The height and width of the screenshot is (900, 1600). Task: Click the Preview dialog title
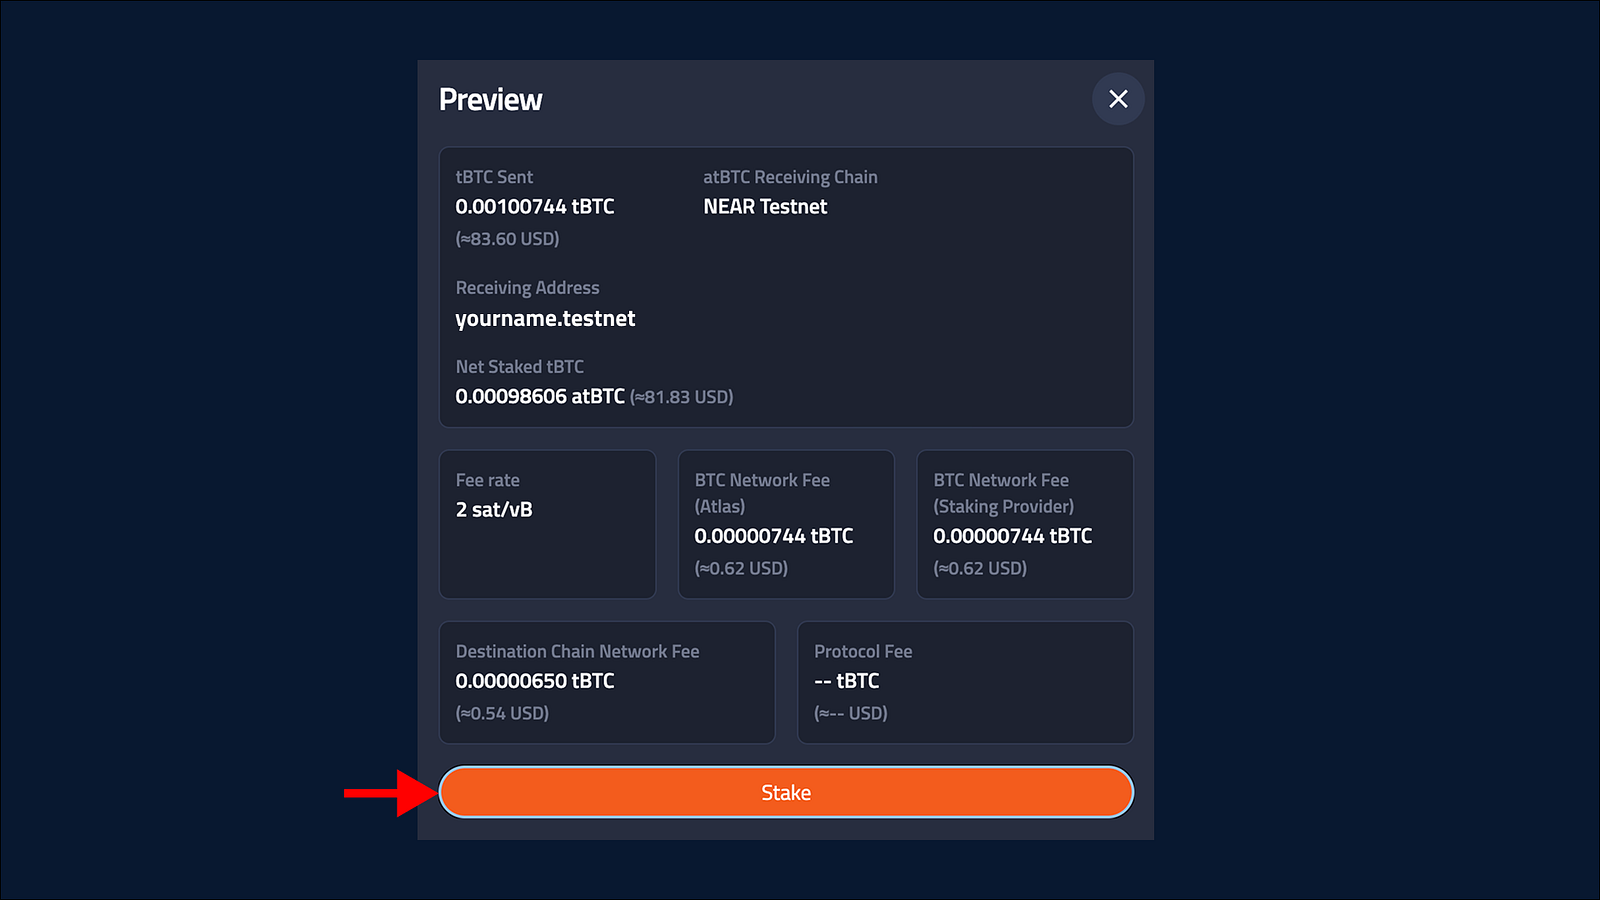(490, 100)
